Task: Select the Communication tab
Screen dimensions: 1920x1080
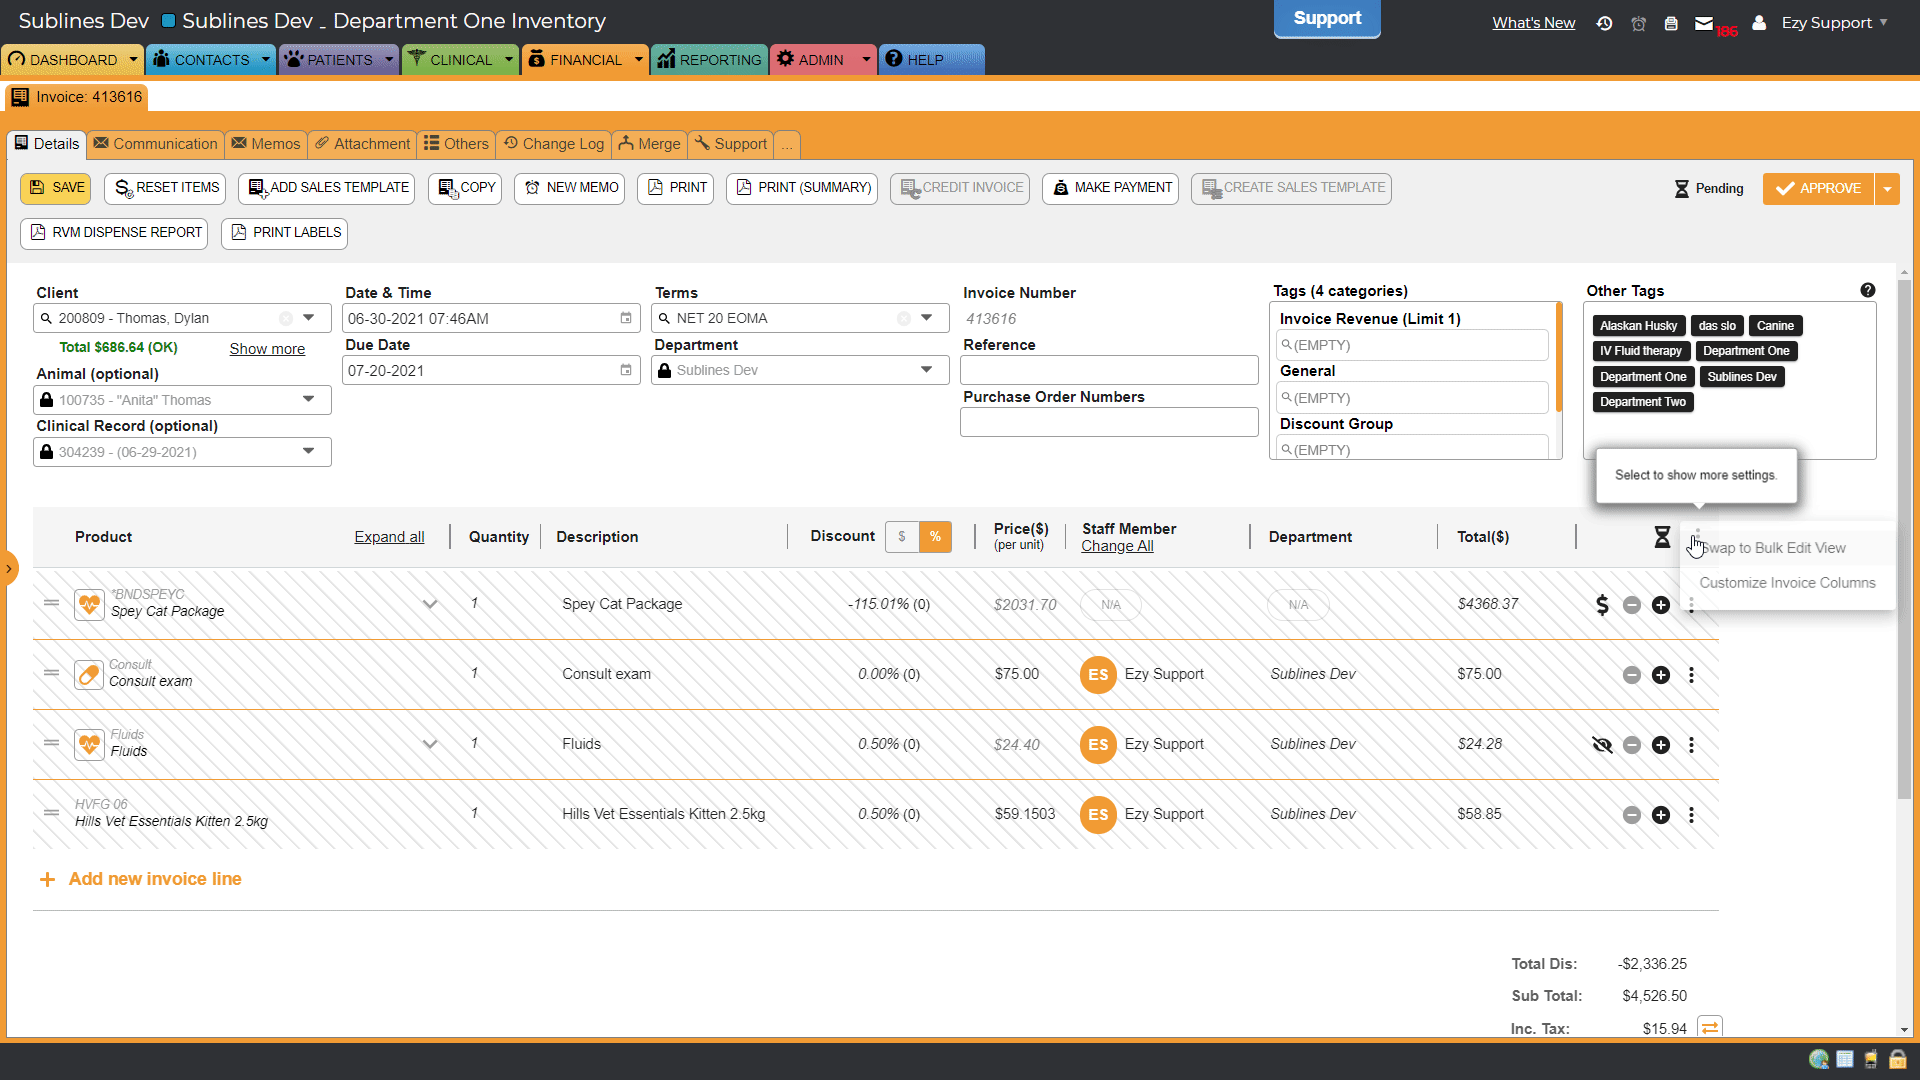Action: pos(156,142)
